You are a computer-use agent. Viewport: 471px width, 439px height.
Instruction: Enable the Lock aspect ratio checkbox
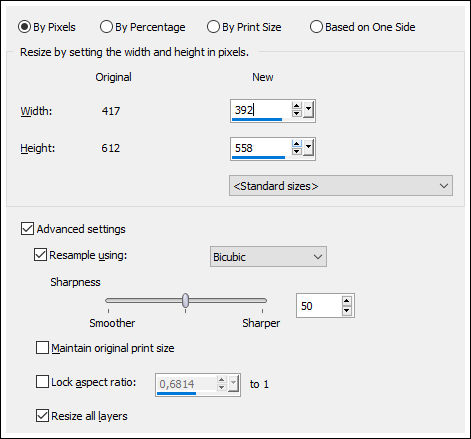(42, 382)
